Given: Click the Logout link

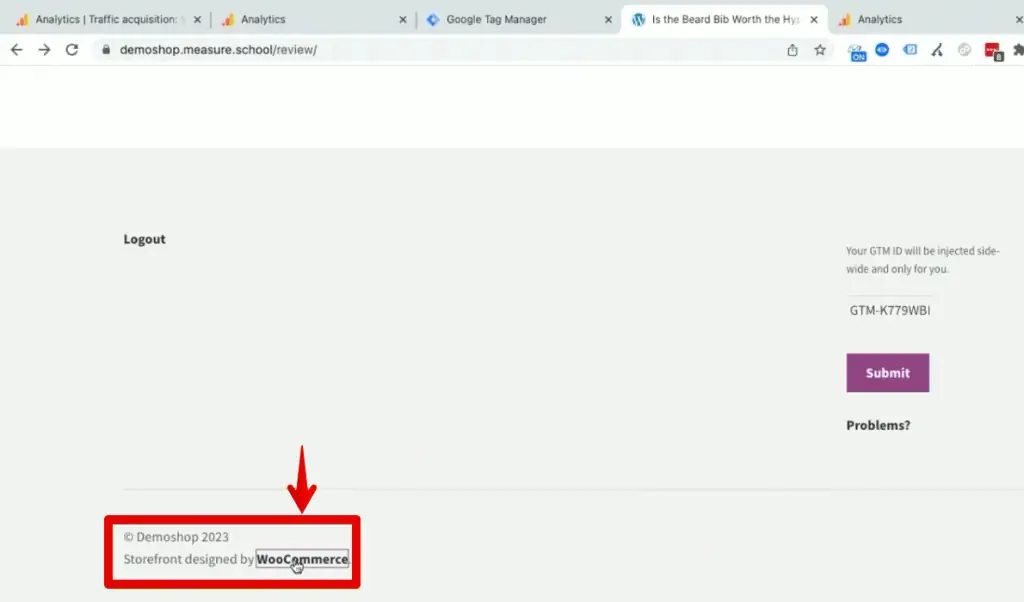Looking at the screenshot, I should point(144,239).
